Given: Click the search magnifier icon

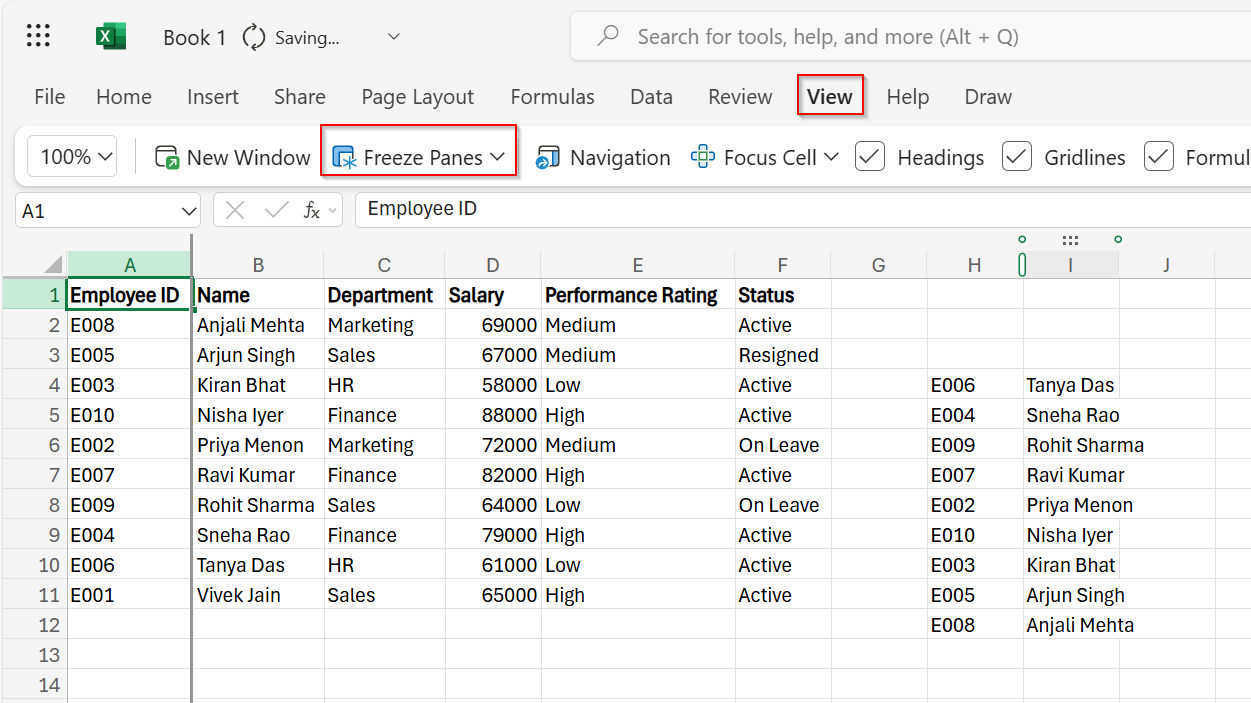Looking at the screenshot, I should pos(608,35).
